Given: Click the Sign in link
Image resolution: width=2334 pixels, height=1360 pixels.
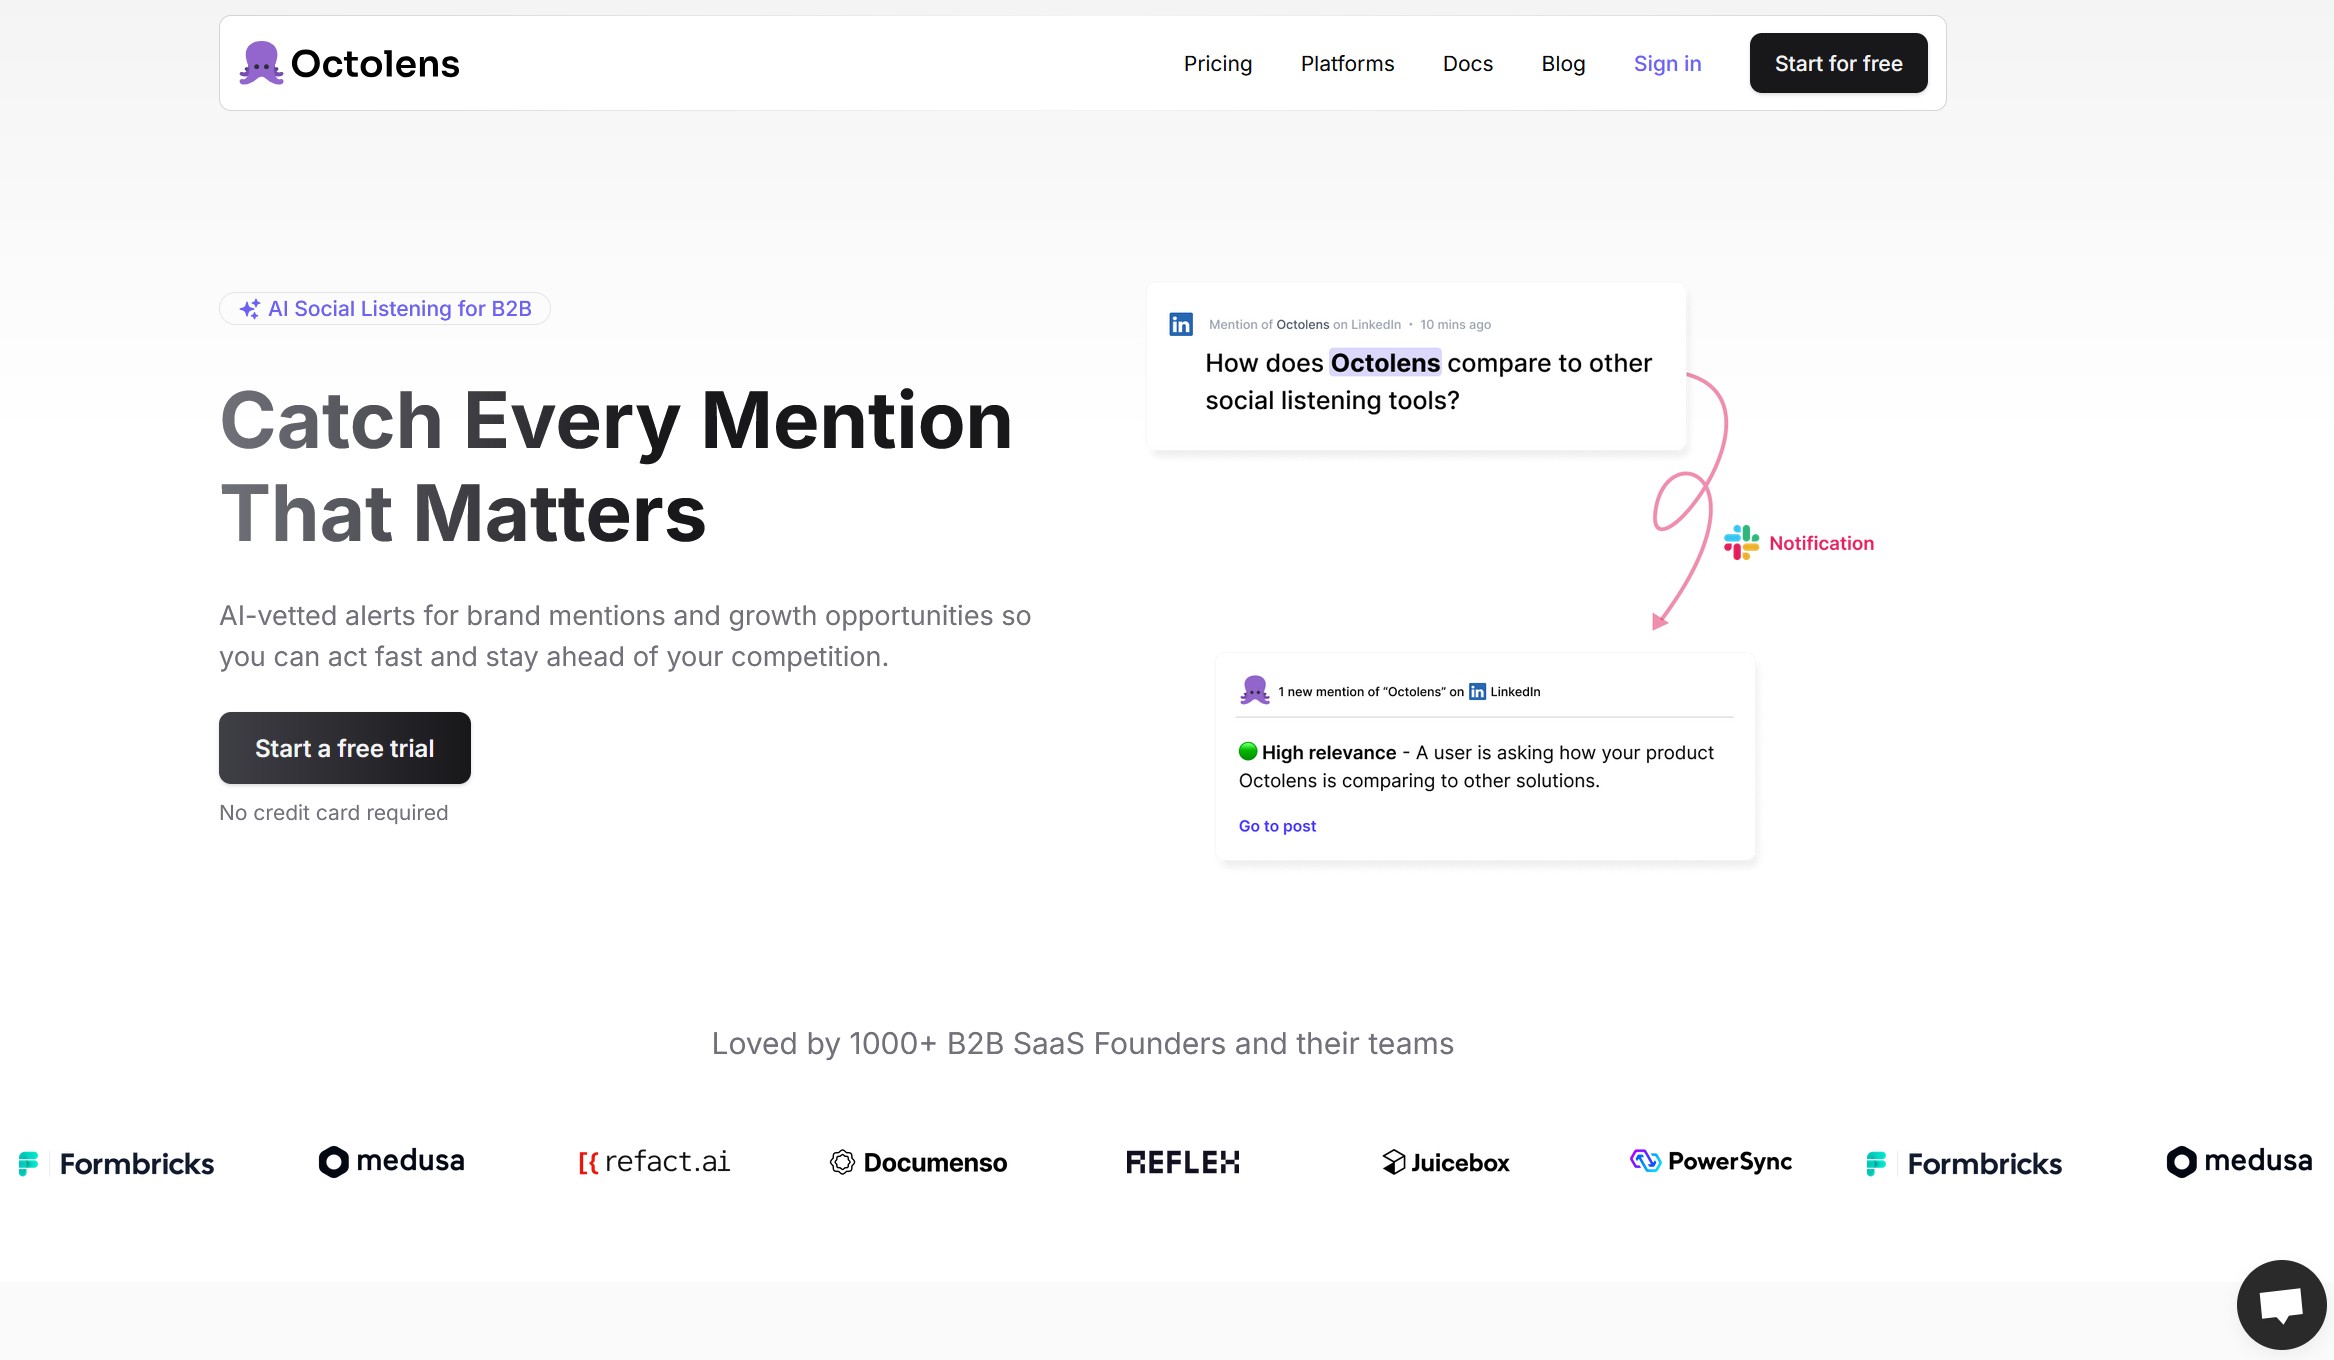Looking at the screenshot, I should click(x=1667, y=63).
